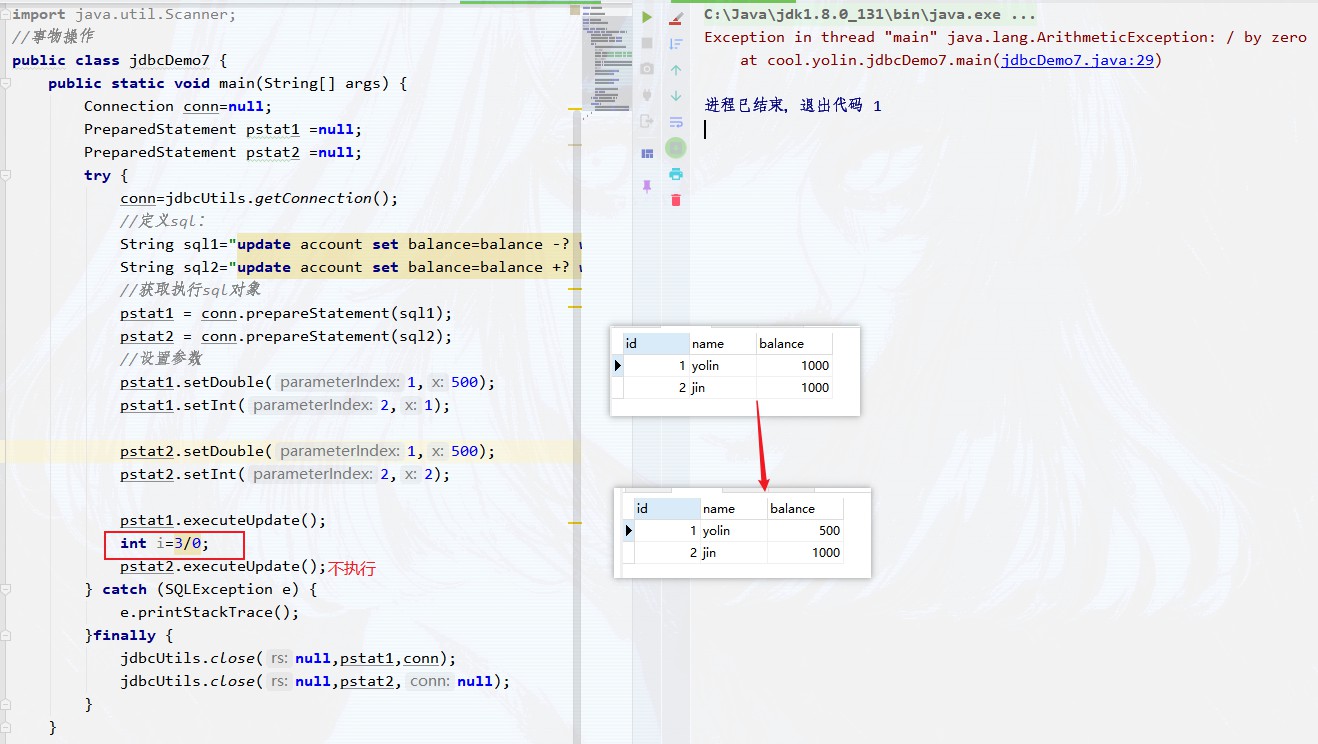This screenshot has height=744, width=1318.
Task: Click the gray Stop process button
Action: pos(647,43)
